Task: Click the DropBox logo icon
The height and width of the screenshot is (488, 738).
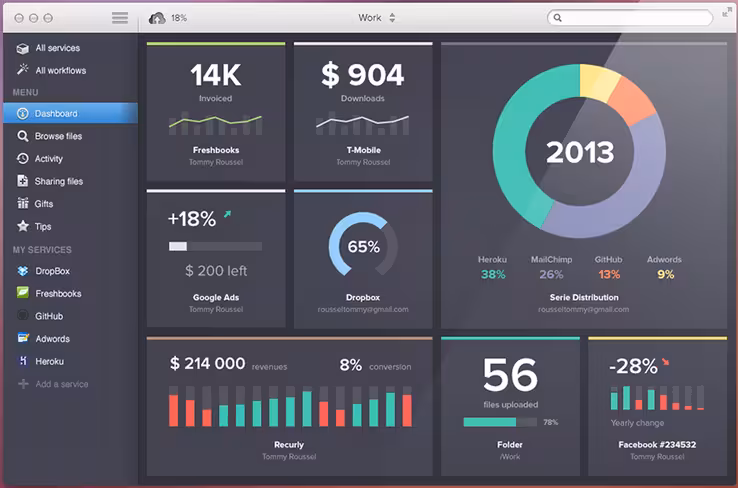Action: click(x=23, y=271)
